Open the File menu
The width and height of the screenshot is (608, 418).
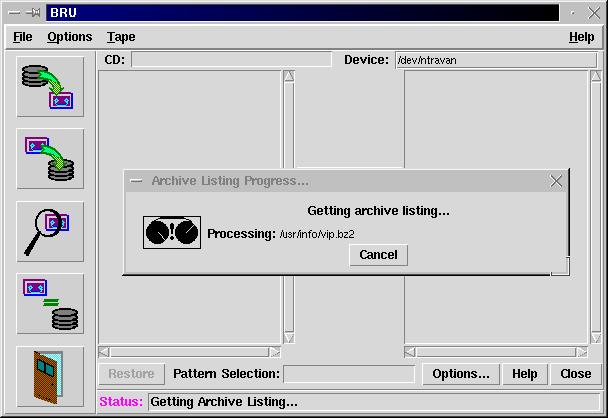[22, 37]
